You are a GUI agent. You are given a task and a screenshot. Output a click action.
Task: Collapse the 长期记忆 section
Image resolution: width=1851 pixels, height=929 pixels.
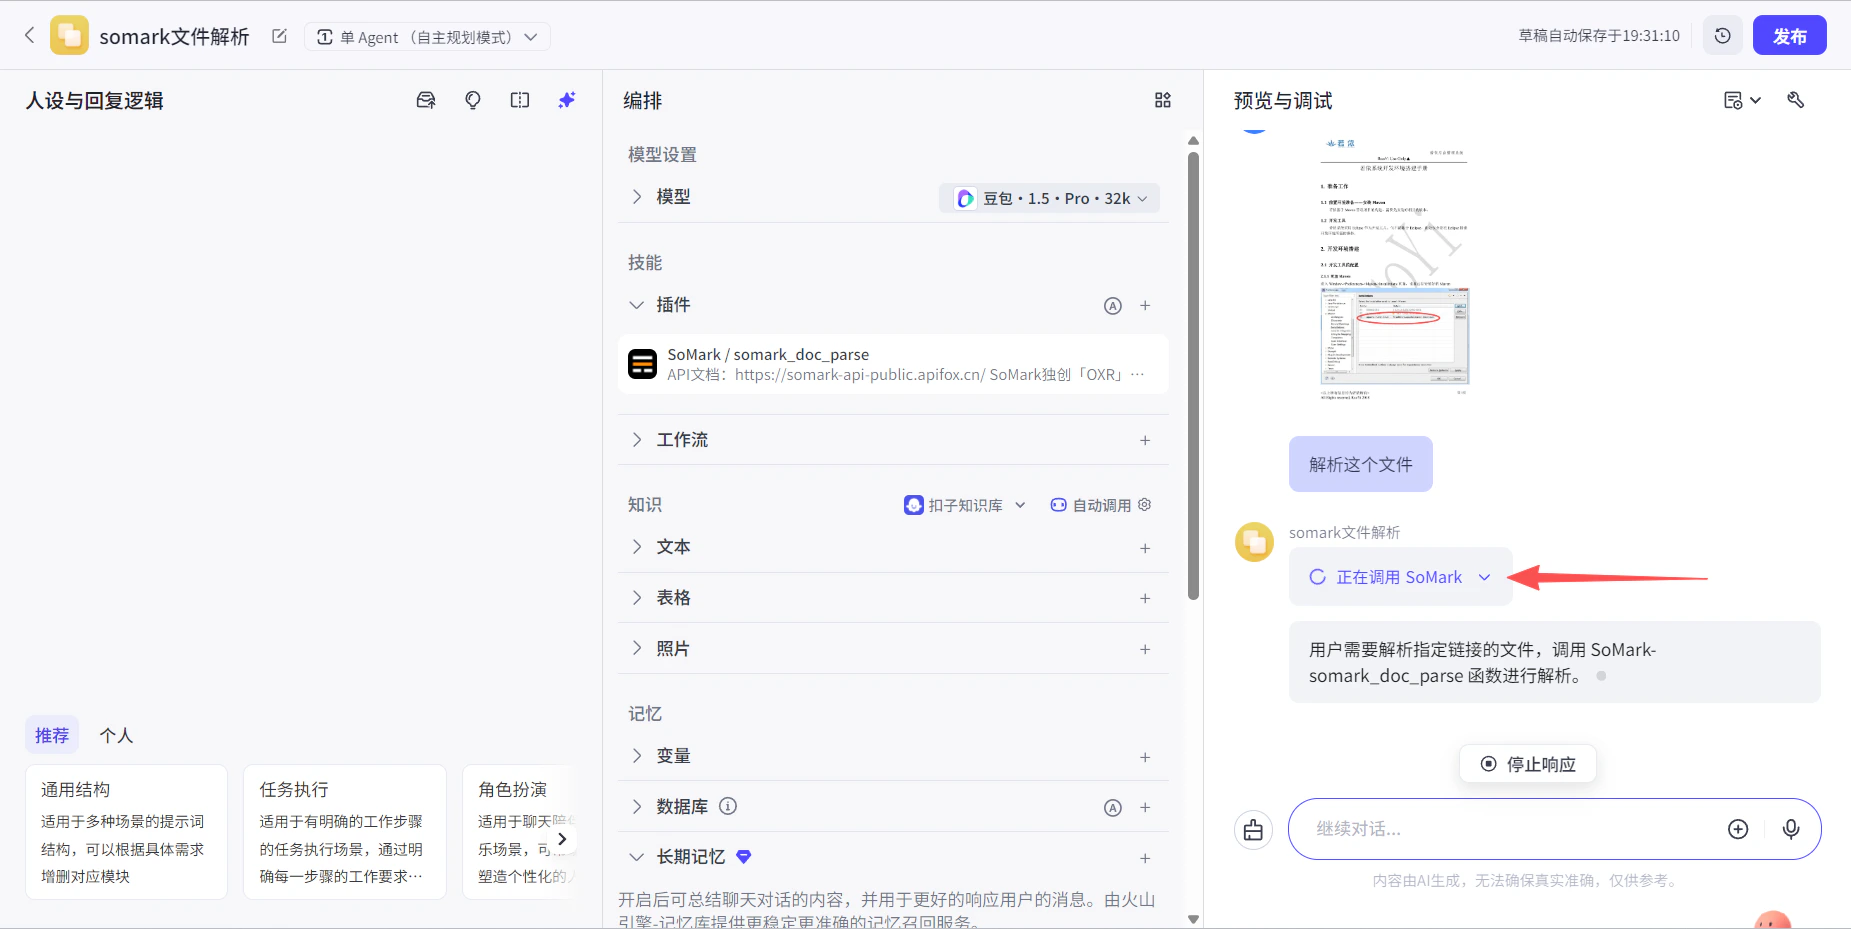tap(637, 857)
